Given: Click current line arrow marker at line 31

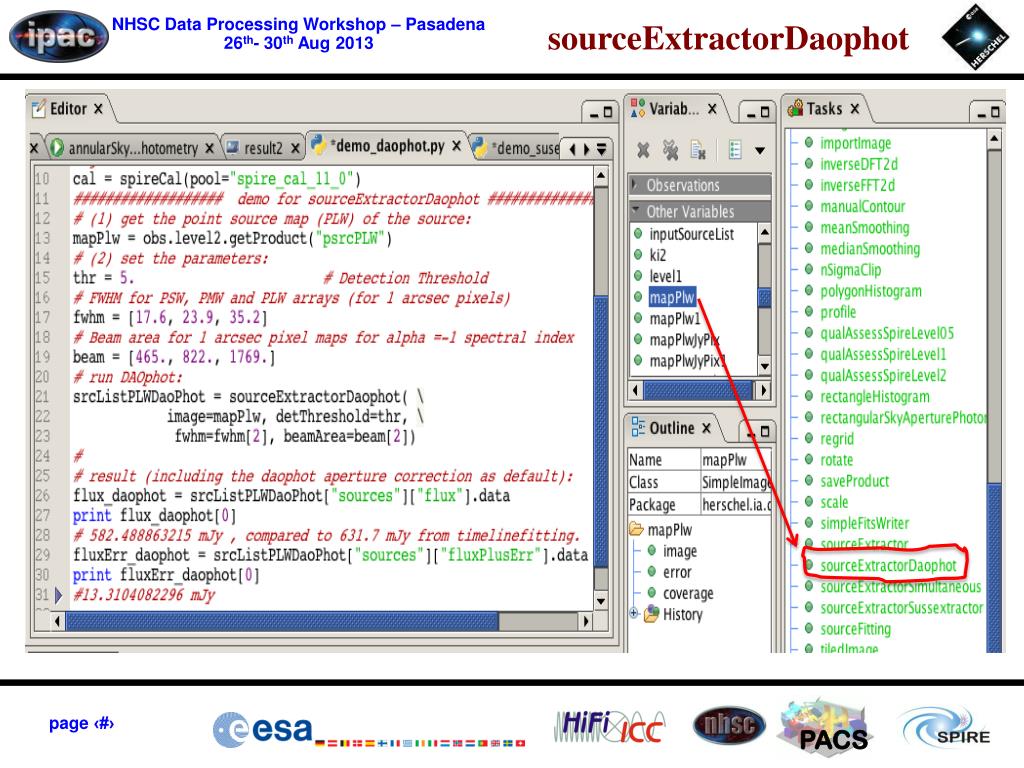Looking at the screenshot, I should 59,595.
